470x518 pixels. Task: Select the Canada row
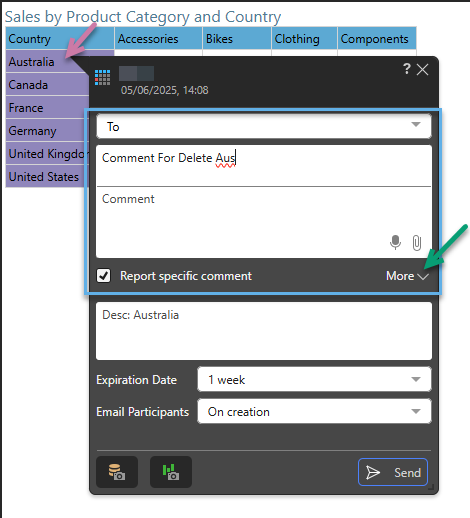point(47,85)
